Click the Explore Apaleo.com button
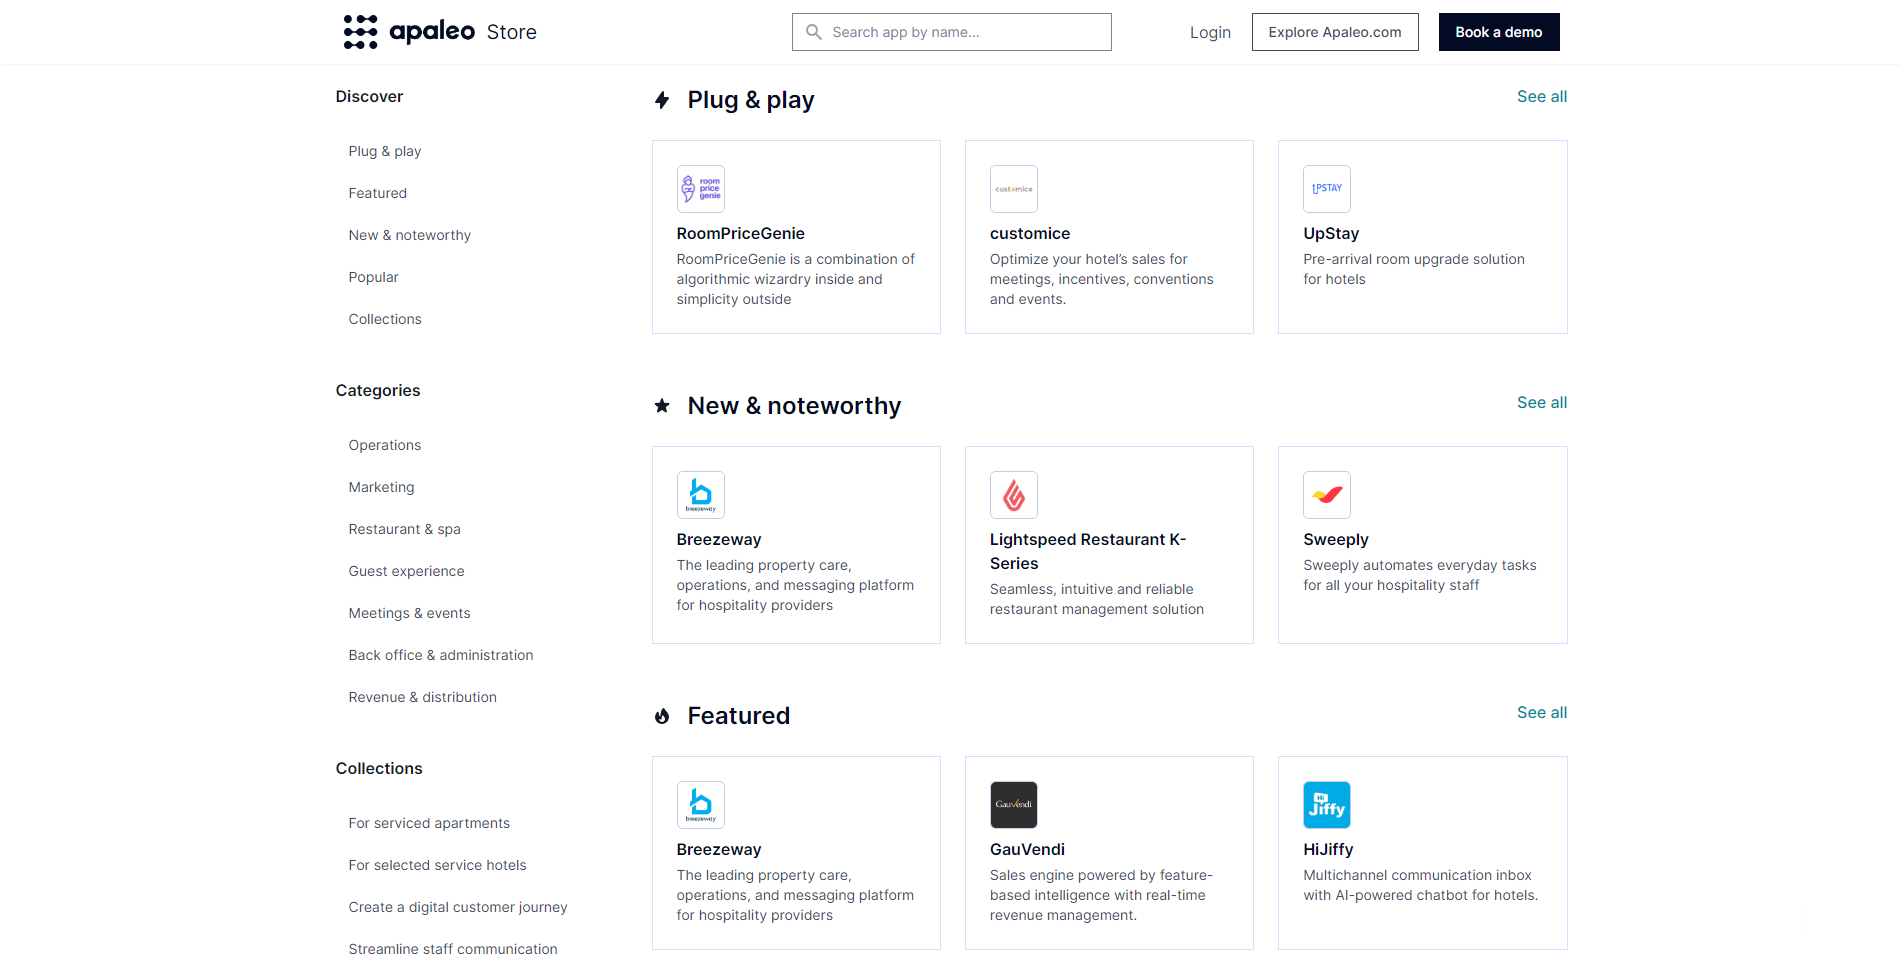Image resolution: width=1900 pixels, height=965 pixels. click(1334, 32)
